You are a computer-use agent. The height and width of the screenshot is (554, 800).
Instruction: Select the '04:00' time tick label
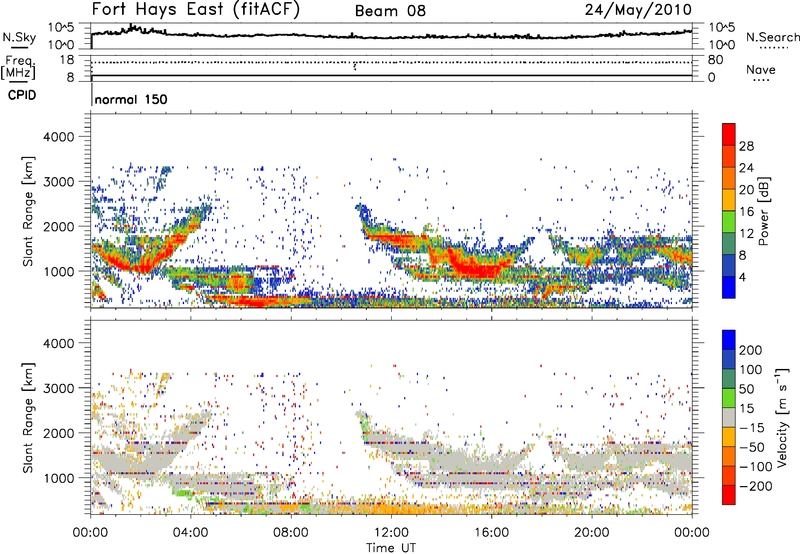pos(190,533)
